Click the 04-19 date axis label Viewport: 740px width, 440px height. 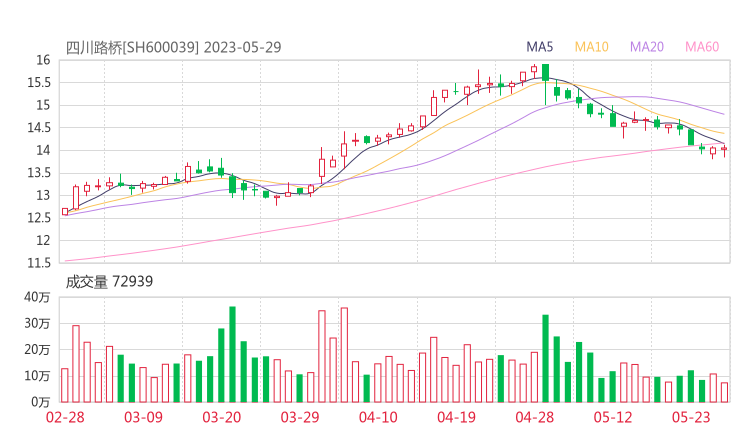(x=456, y=417)
